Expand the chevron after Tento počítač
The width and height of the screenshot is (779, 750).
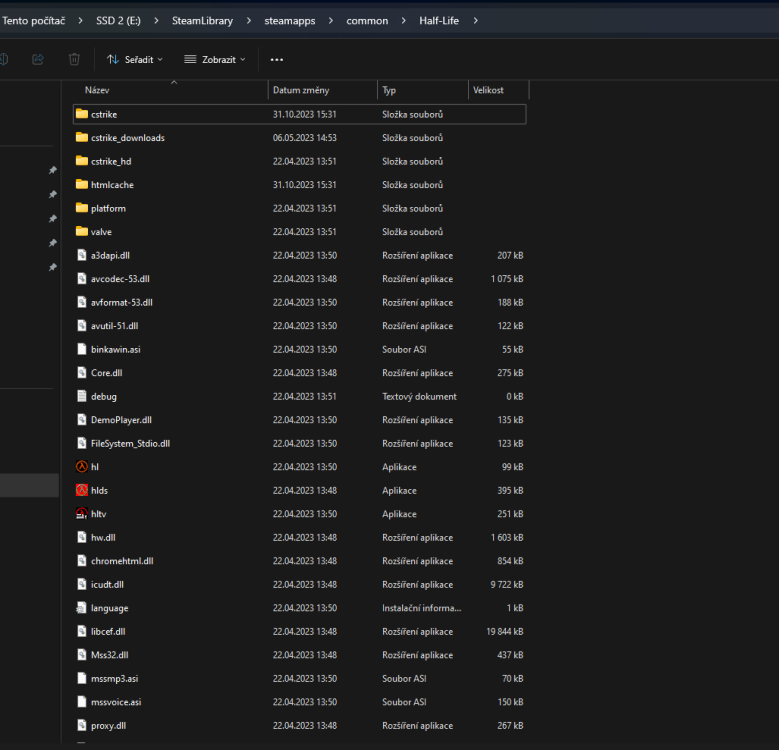[x=80, y=21]
